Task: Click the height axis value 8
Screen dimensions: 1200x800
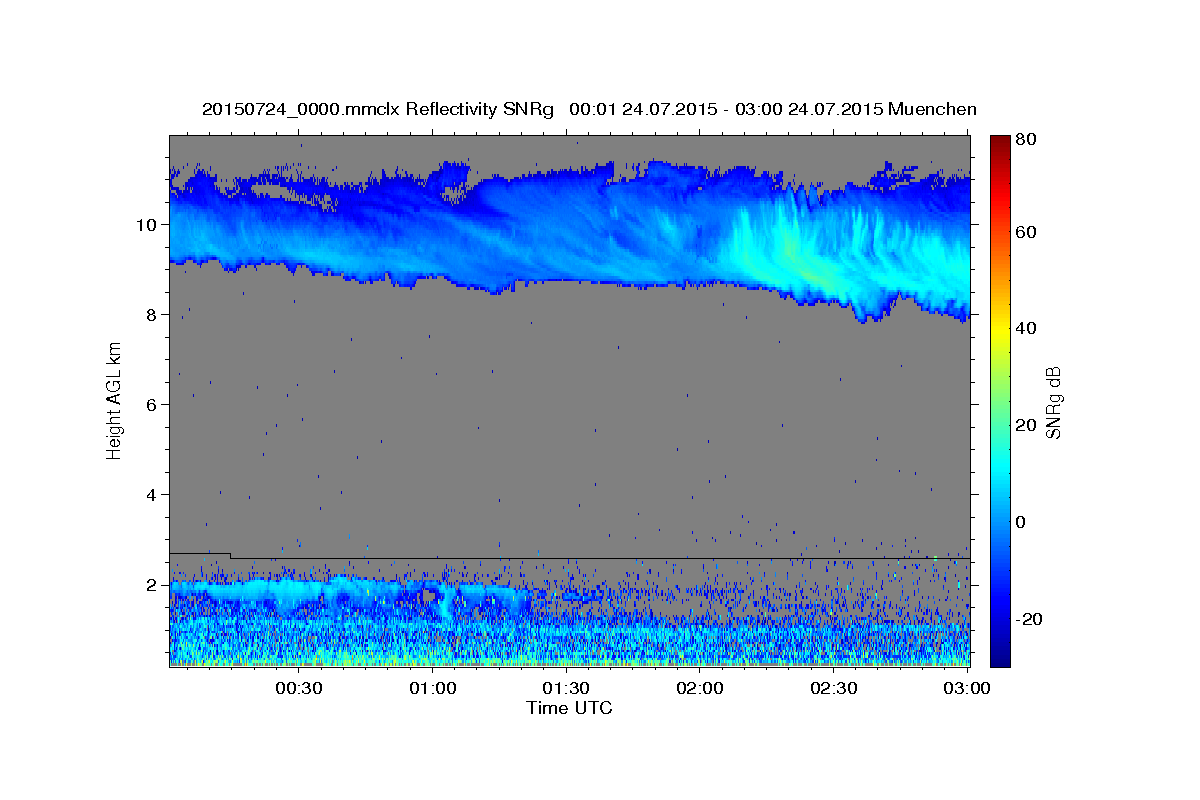Action: [x=152, y=314]
